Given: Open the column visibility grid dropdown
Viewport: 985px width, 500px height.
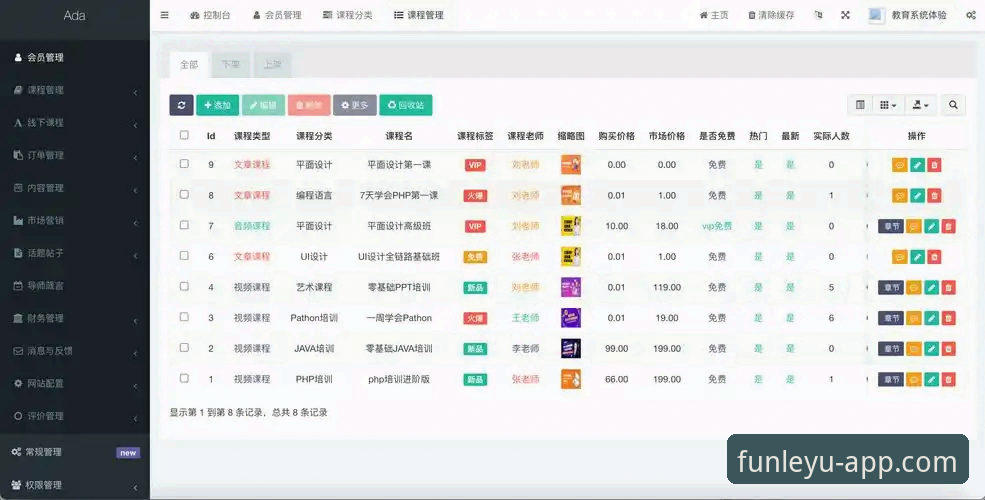Looking at the screenshot, I should click(888, 105).
